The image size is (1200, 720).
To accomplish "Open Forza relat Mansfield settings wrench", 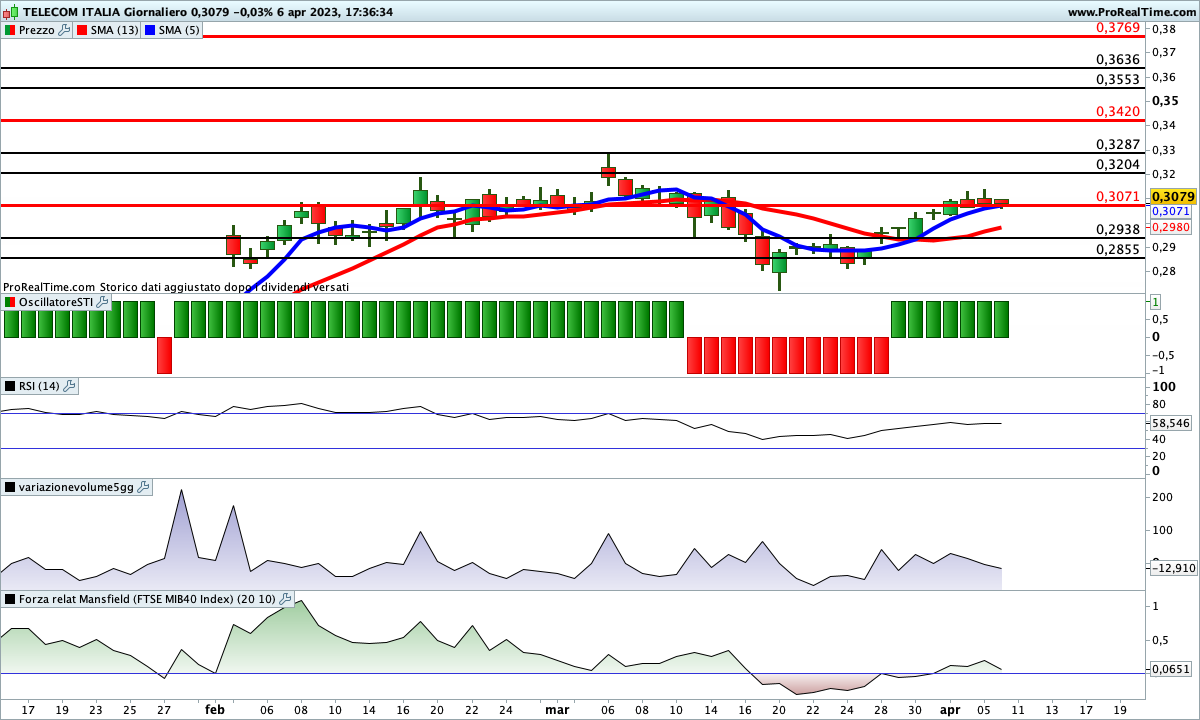I will 286,599.
